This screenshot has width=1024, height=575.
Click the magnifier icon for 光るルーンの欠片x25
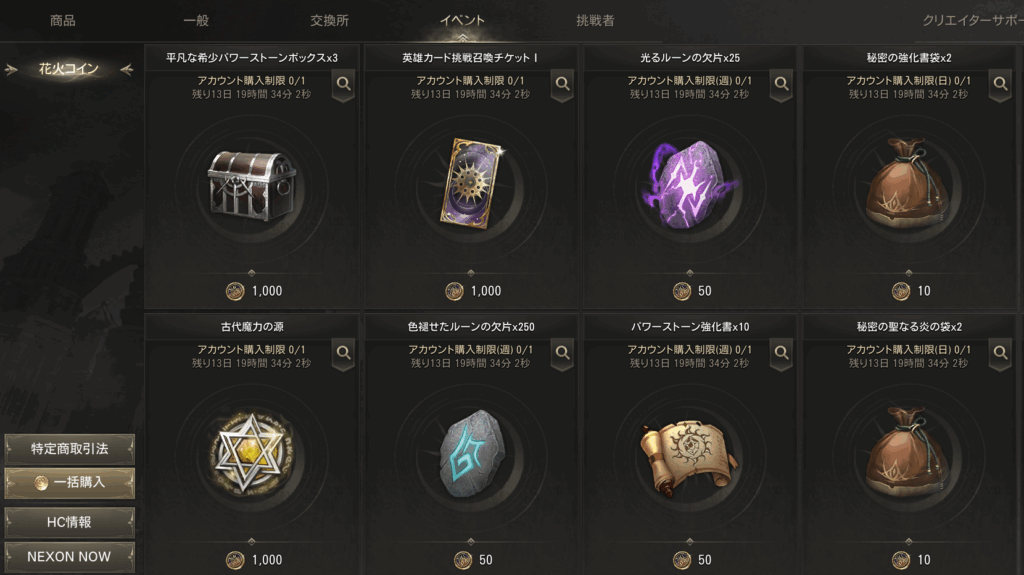[x=781, y=85]
